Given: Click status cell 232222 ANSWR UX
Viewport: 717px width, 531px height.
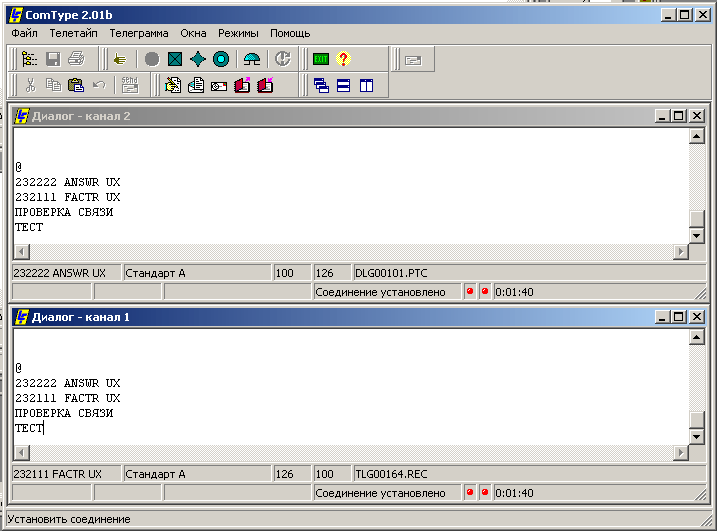Looking at the screenshot, I should (x=67, y=273).
